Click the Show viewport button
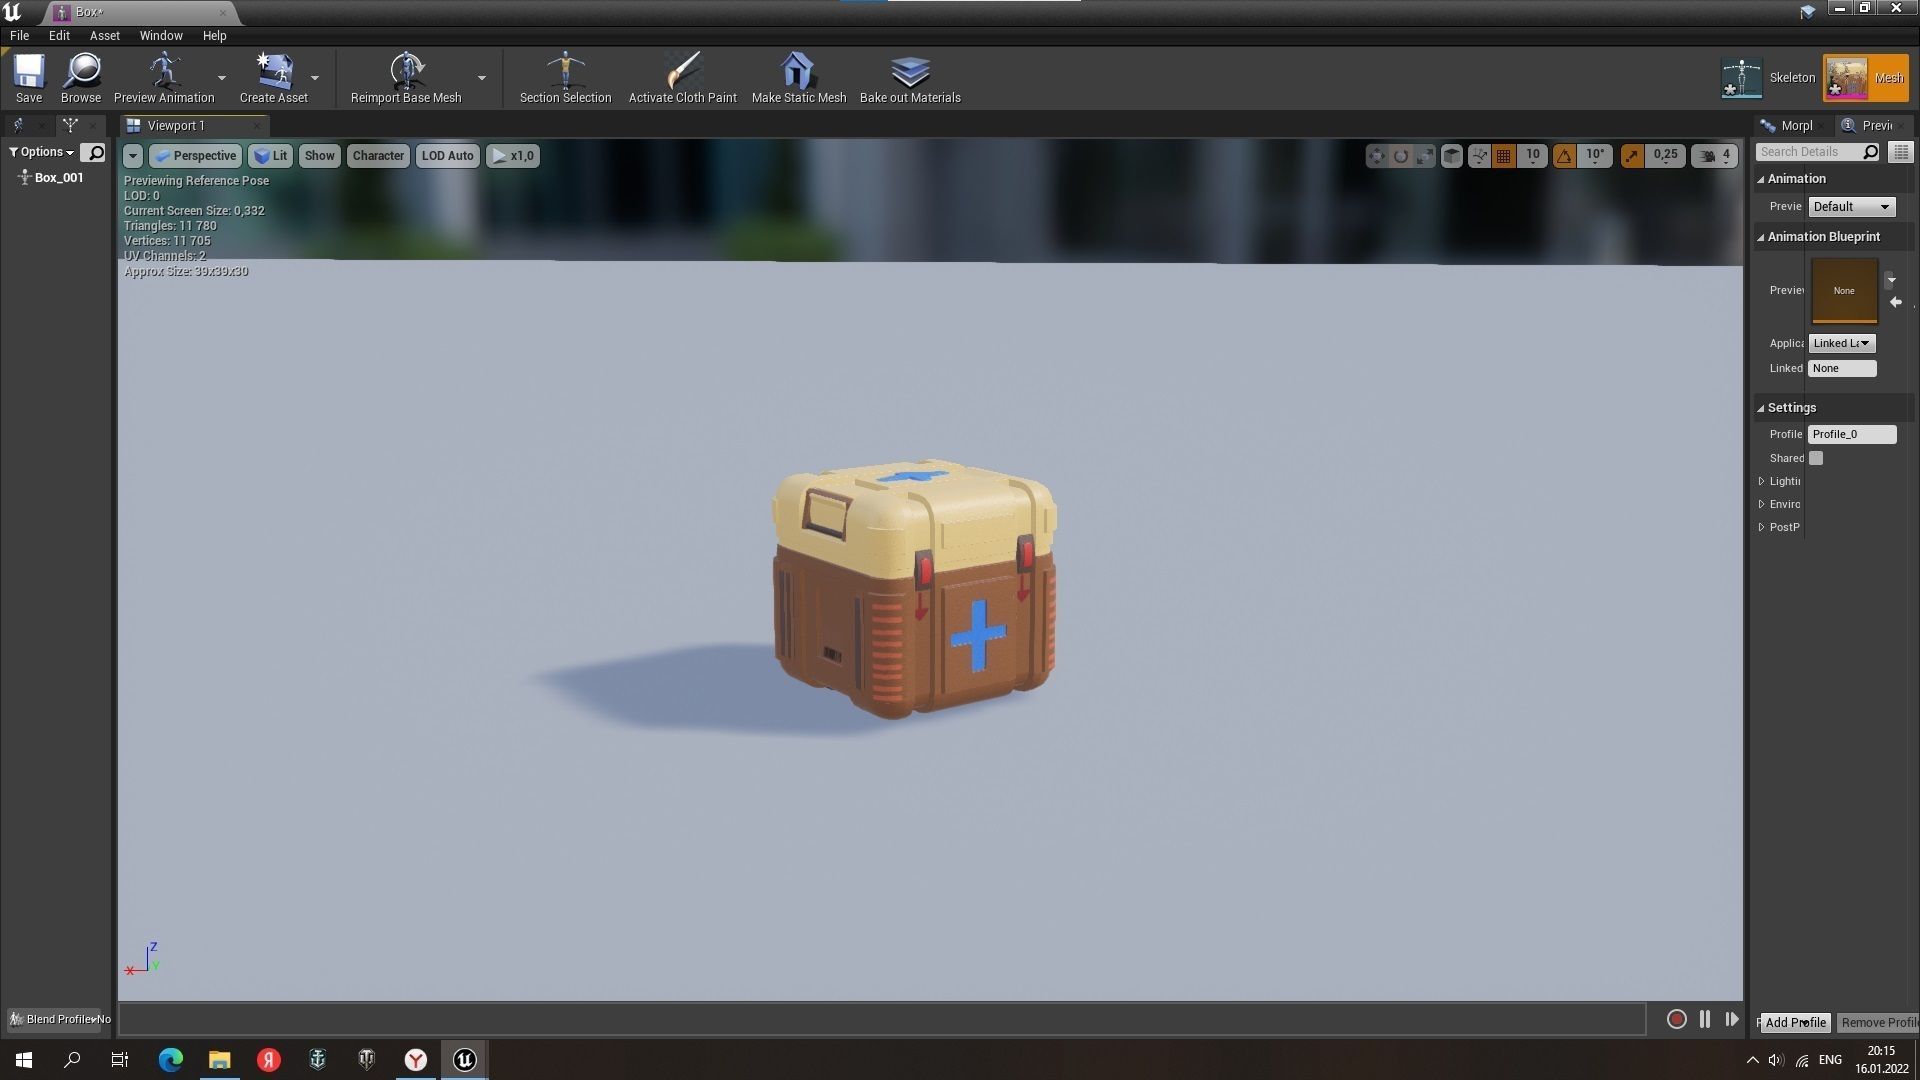 point(320,156)
